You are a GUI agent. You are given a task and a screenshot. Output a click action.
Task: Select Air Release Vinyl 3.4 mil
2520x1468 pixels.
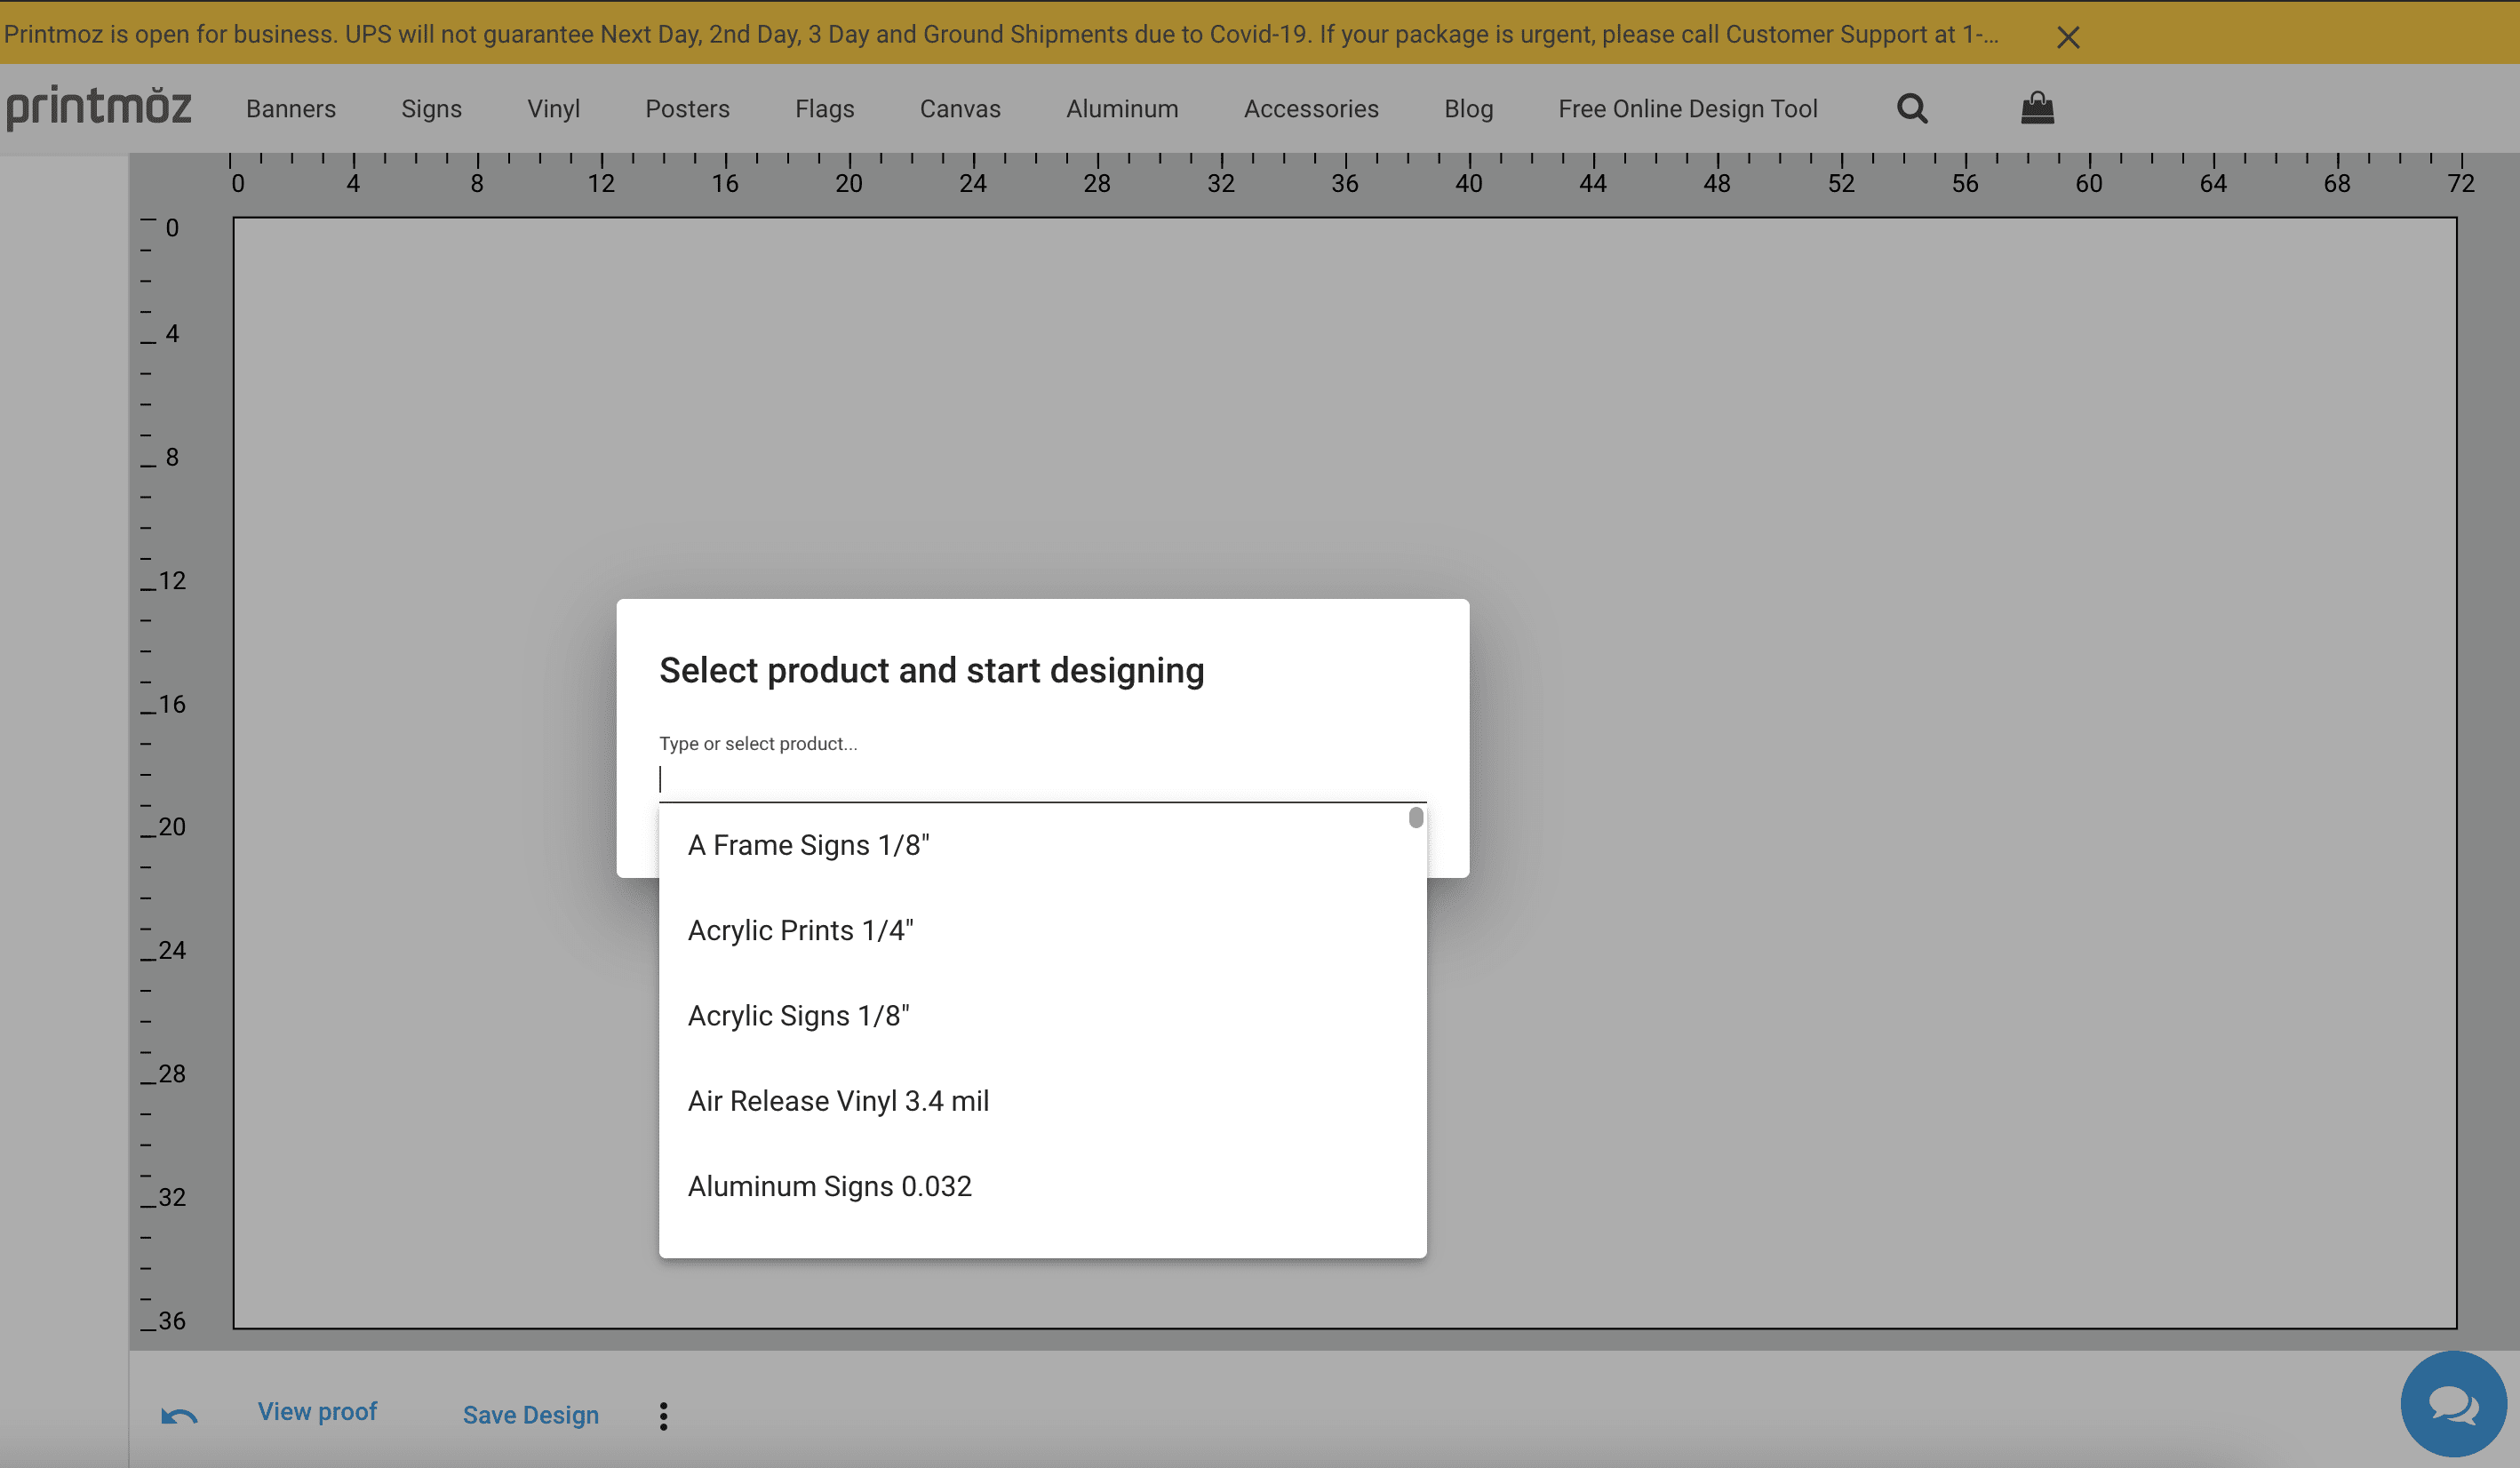click(x=838, y=1100)
